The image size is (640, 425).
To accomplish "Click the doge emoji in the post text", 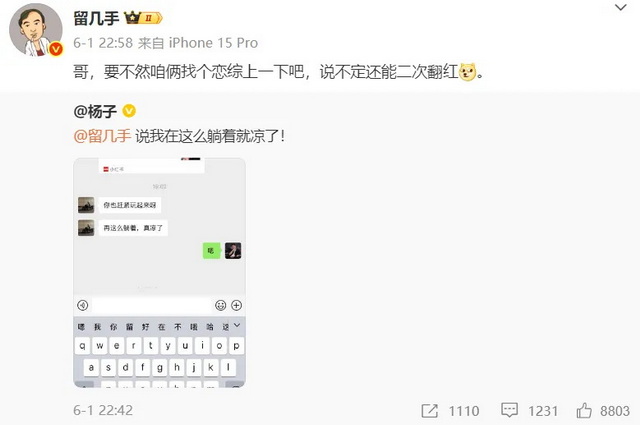I will tap(467, 72).
